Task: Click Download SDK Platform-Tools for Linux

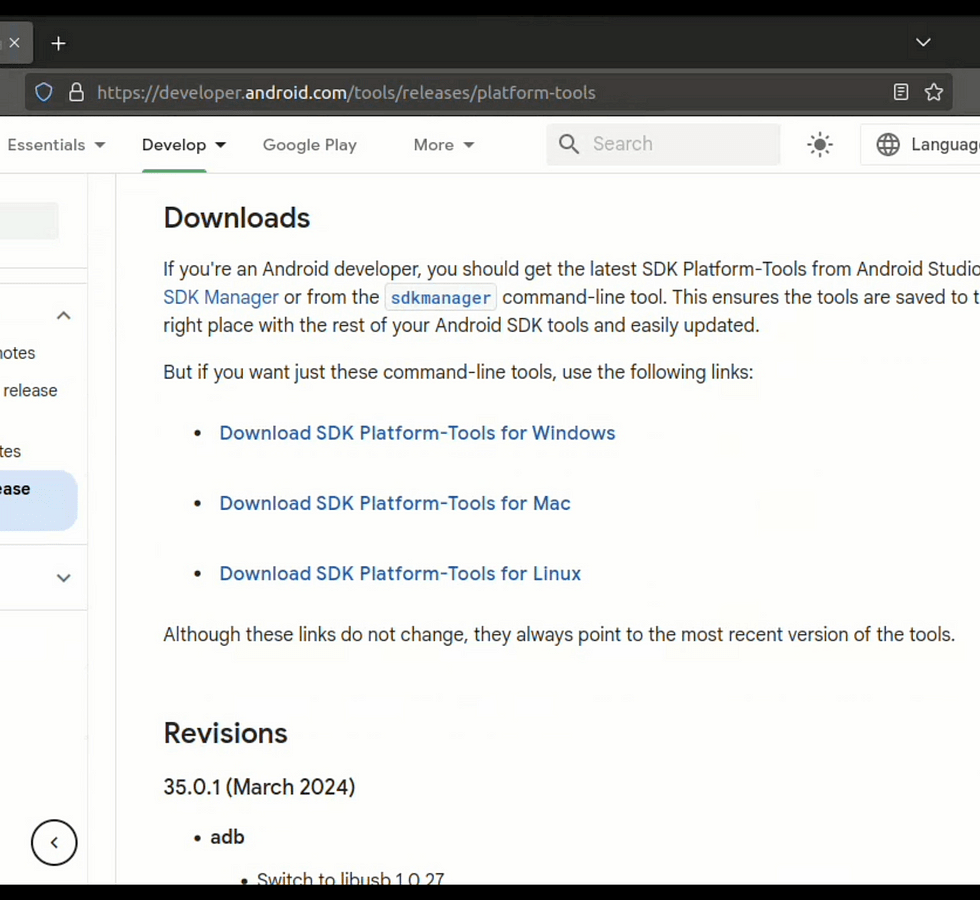Action: coord(400,574)
